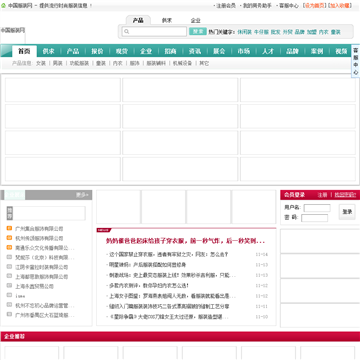Image resolution: width=360 pixels, height=360 pixels.
Task: Click the gray icon beside 'imee' listing
Action: point(9,296)
